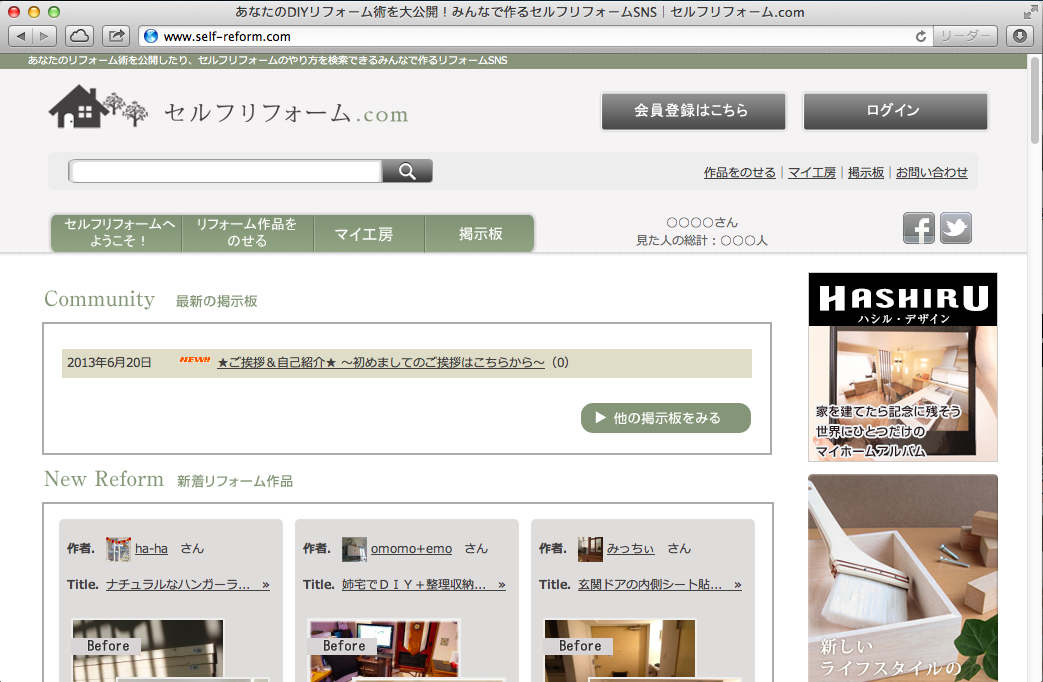Go back with Safari back arrow
Image resolution: width=1043 pixels, height=682 pixels.
pos(21,36)
